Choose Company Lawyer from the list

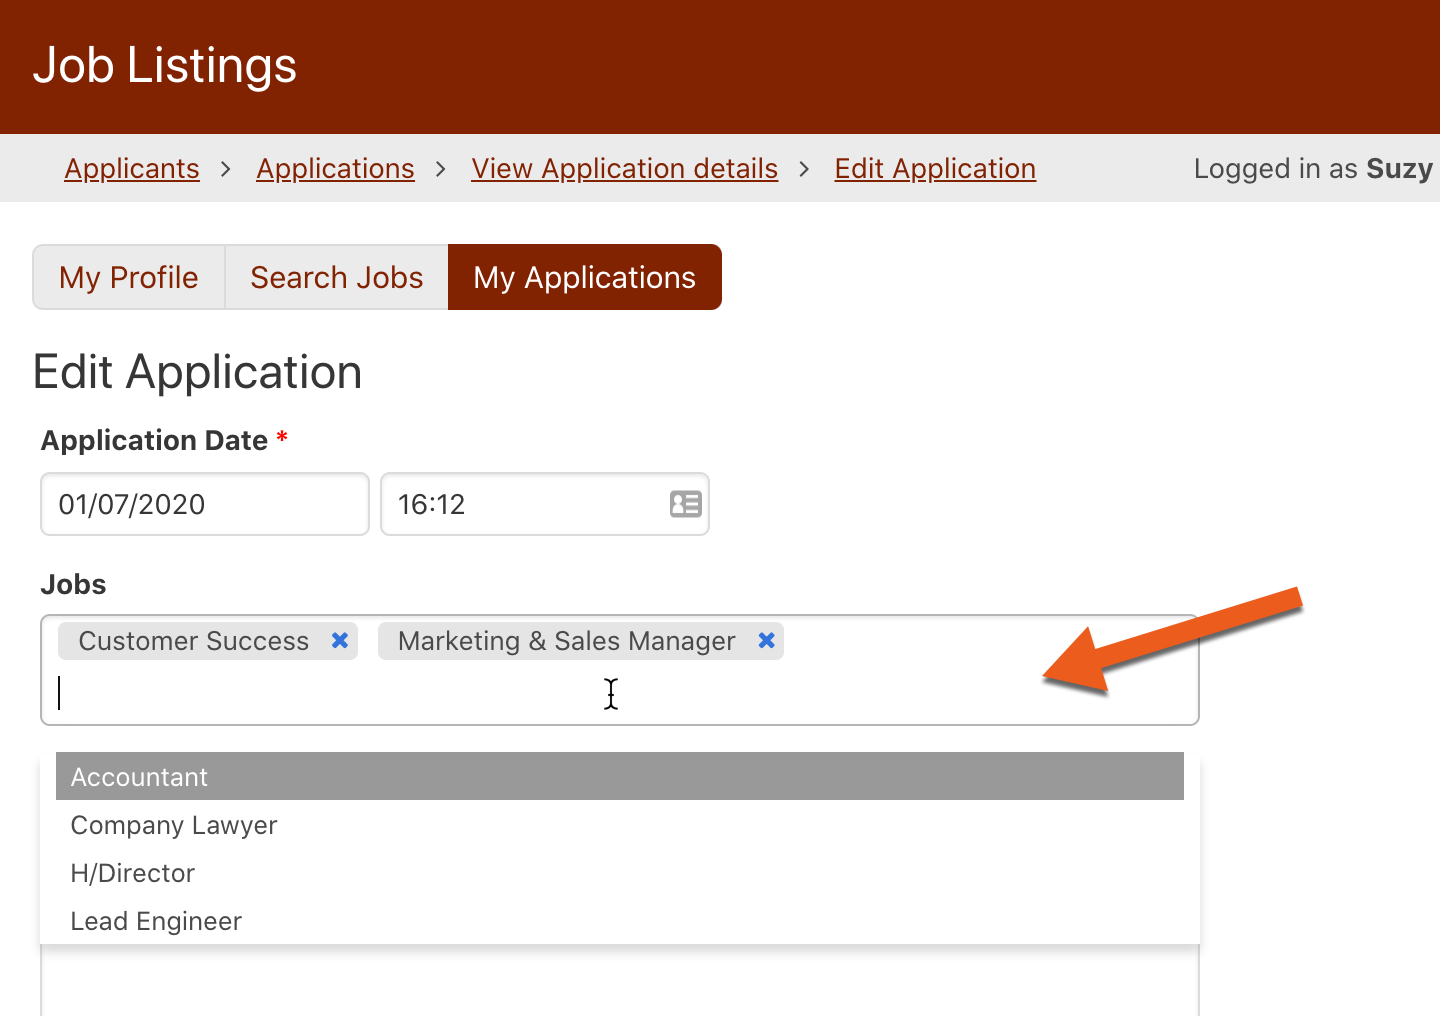(x=174, y=825)
